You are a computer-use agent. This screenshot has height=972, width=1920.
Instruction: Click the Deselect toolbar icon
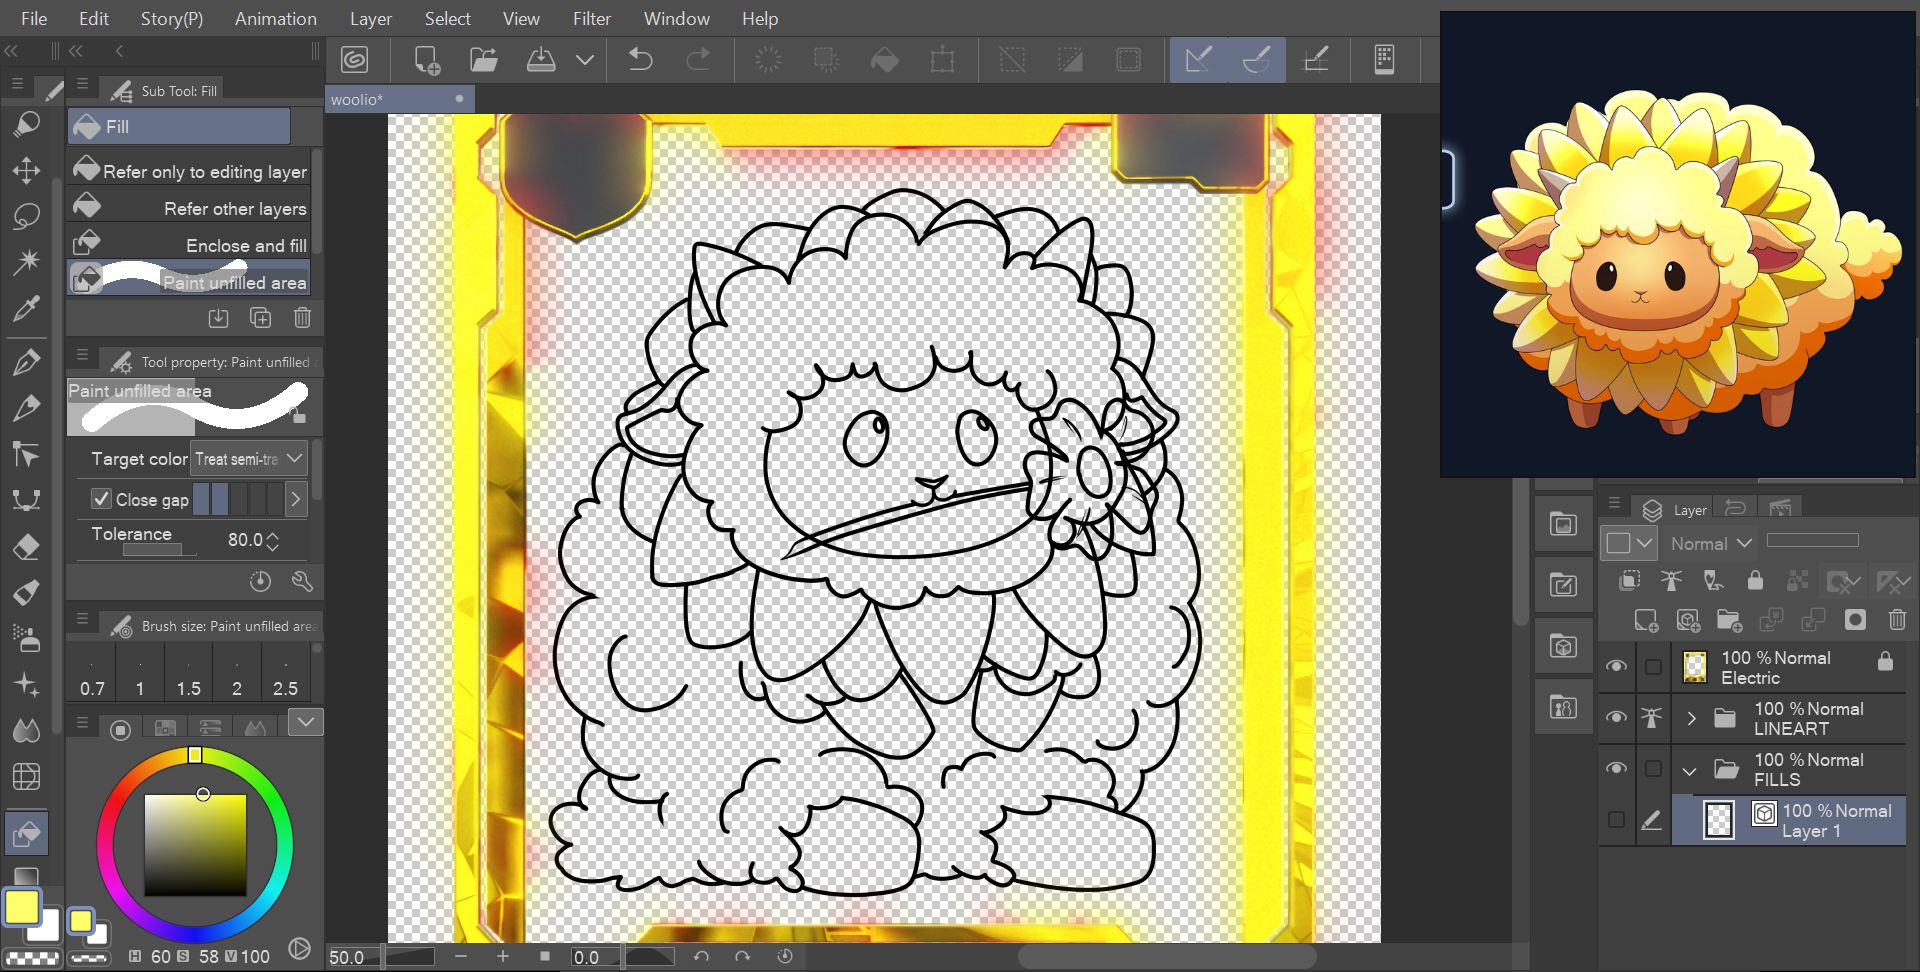pyautogui.click(x=1012, y=60)
